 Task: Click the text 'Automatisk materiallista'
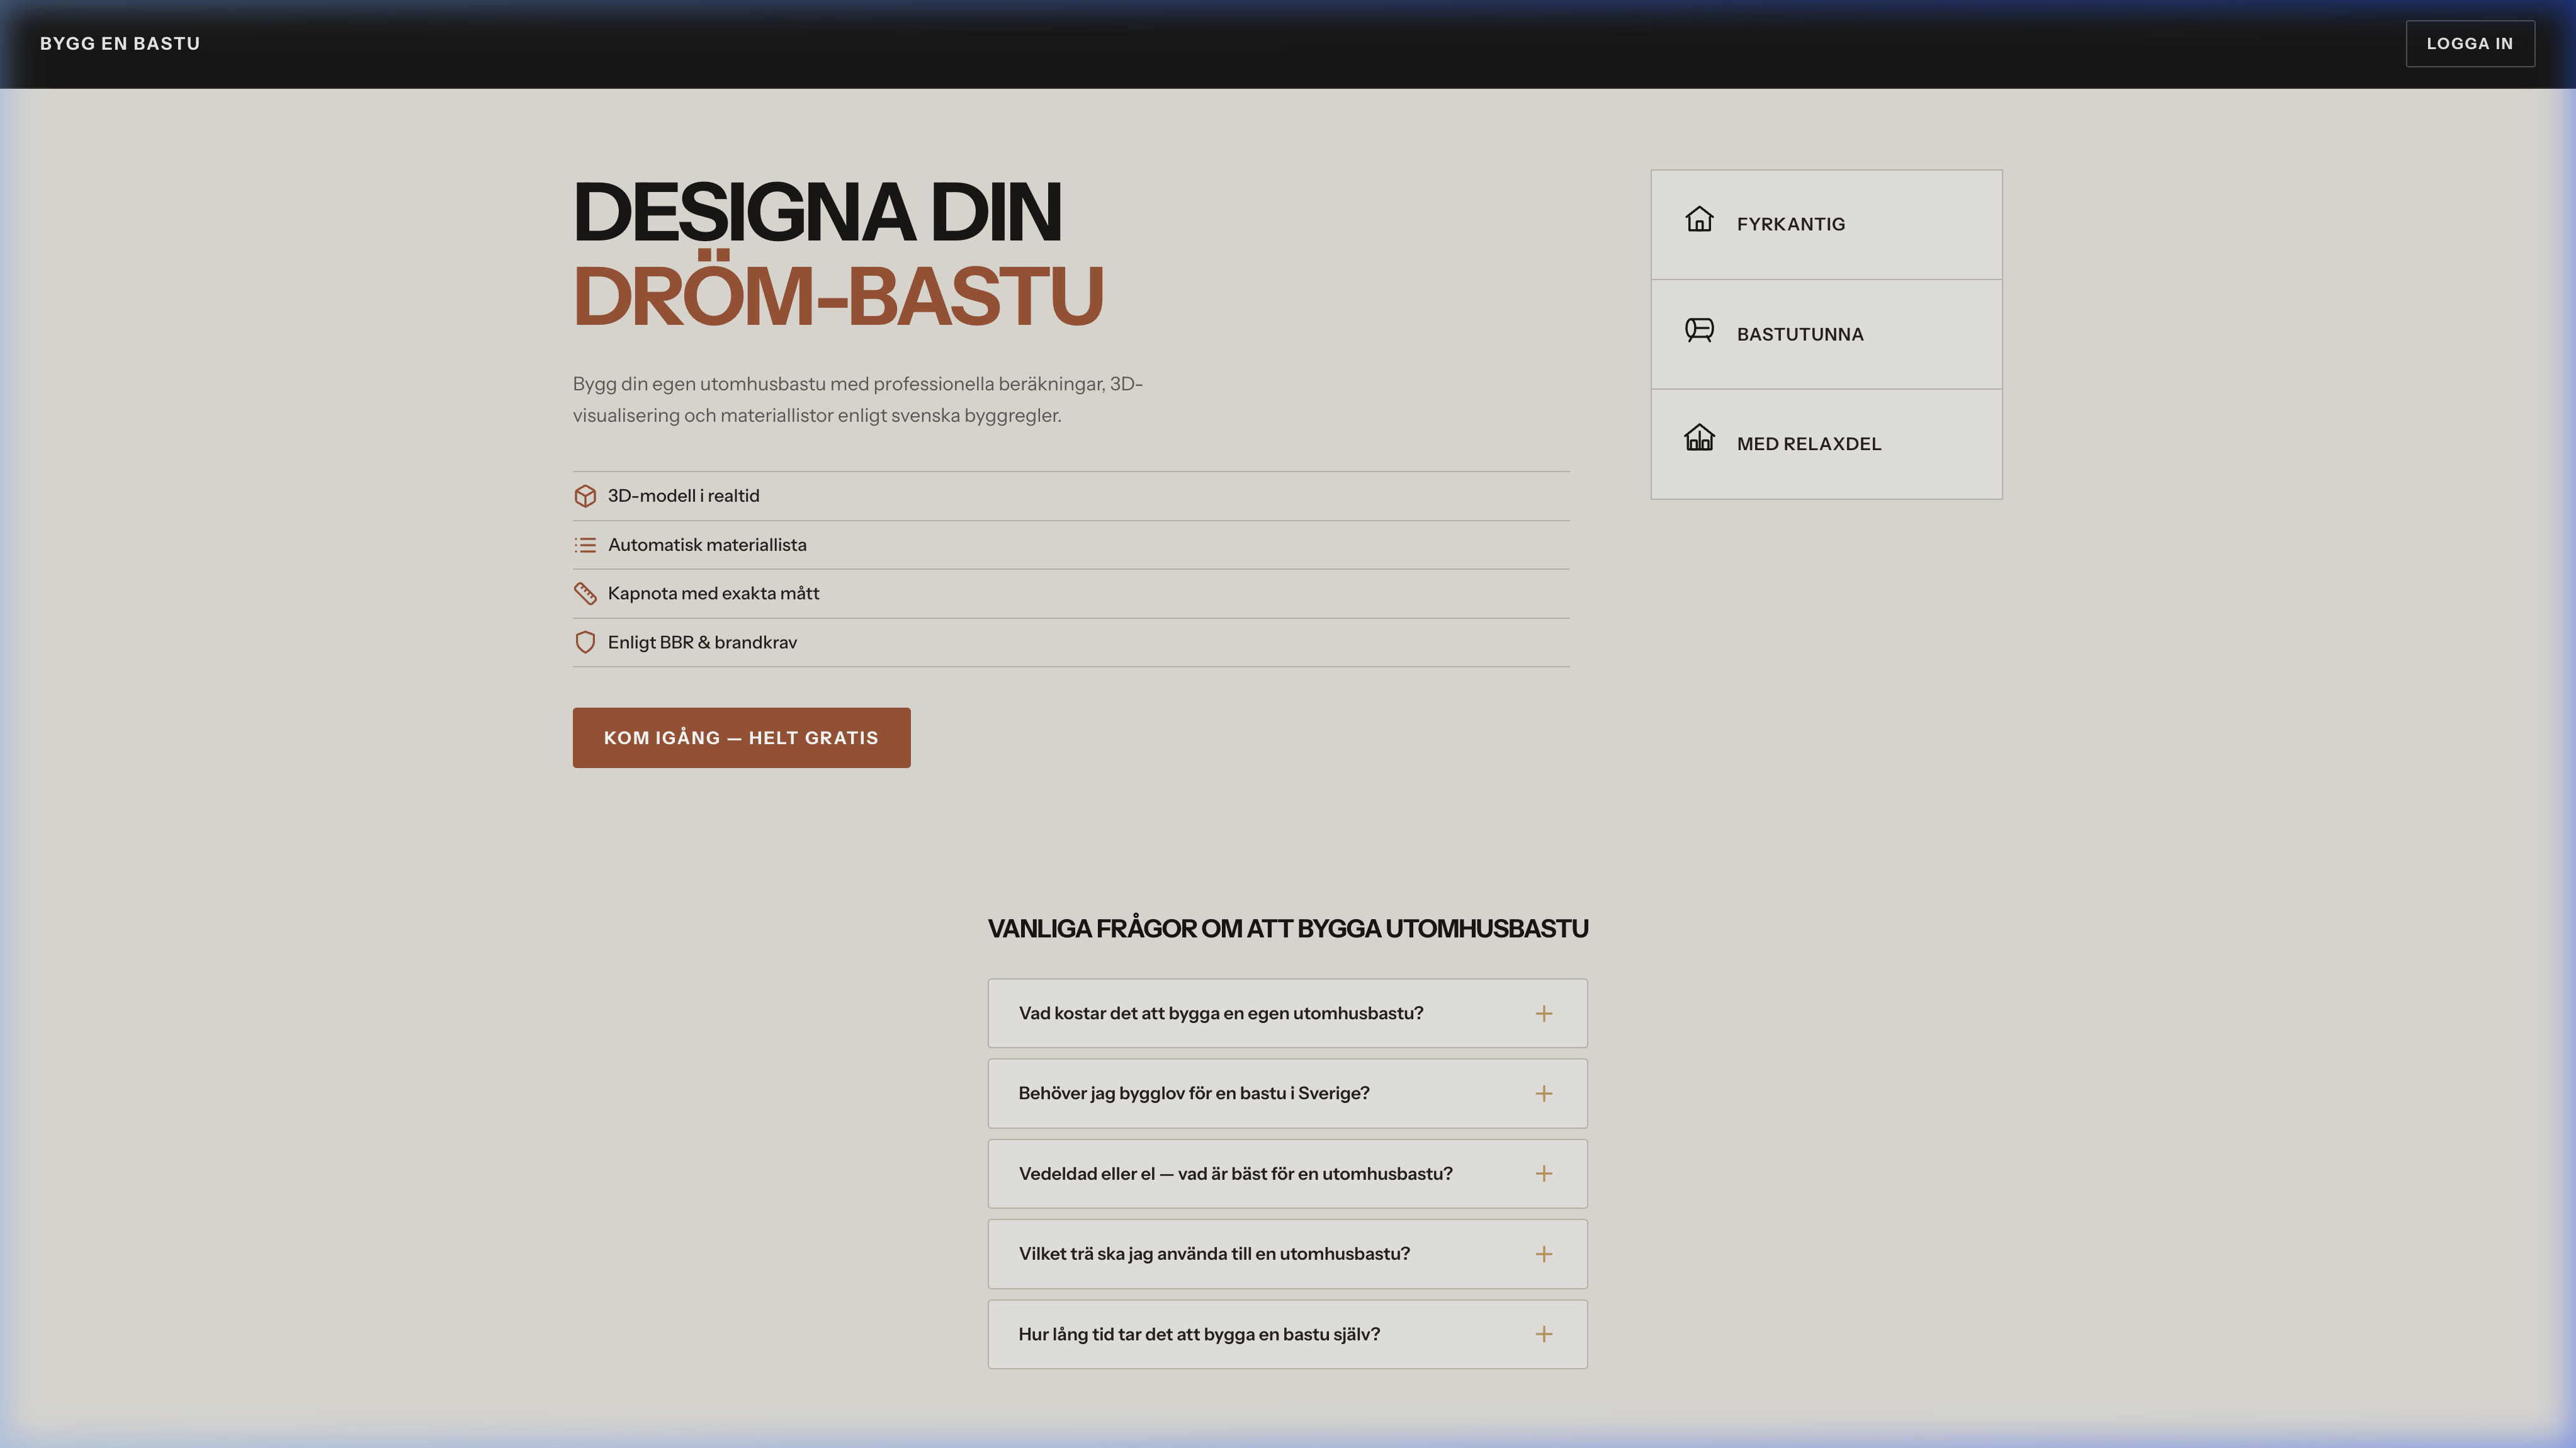click(x=707, y=545)
